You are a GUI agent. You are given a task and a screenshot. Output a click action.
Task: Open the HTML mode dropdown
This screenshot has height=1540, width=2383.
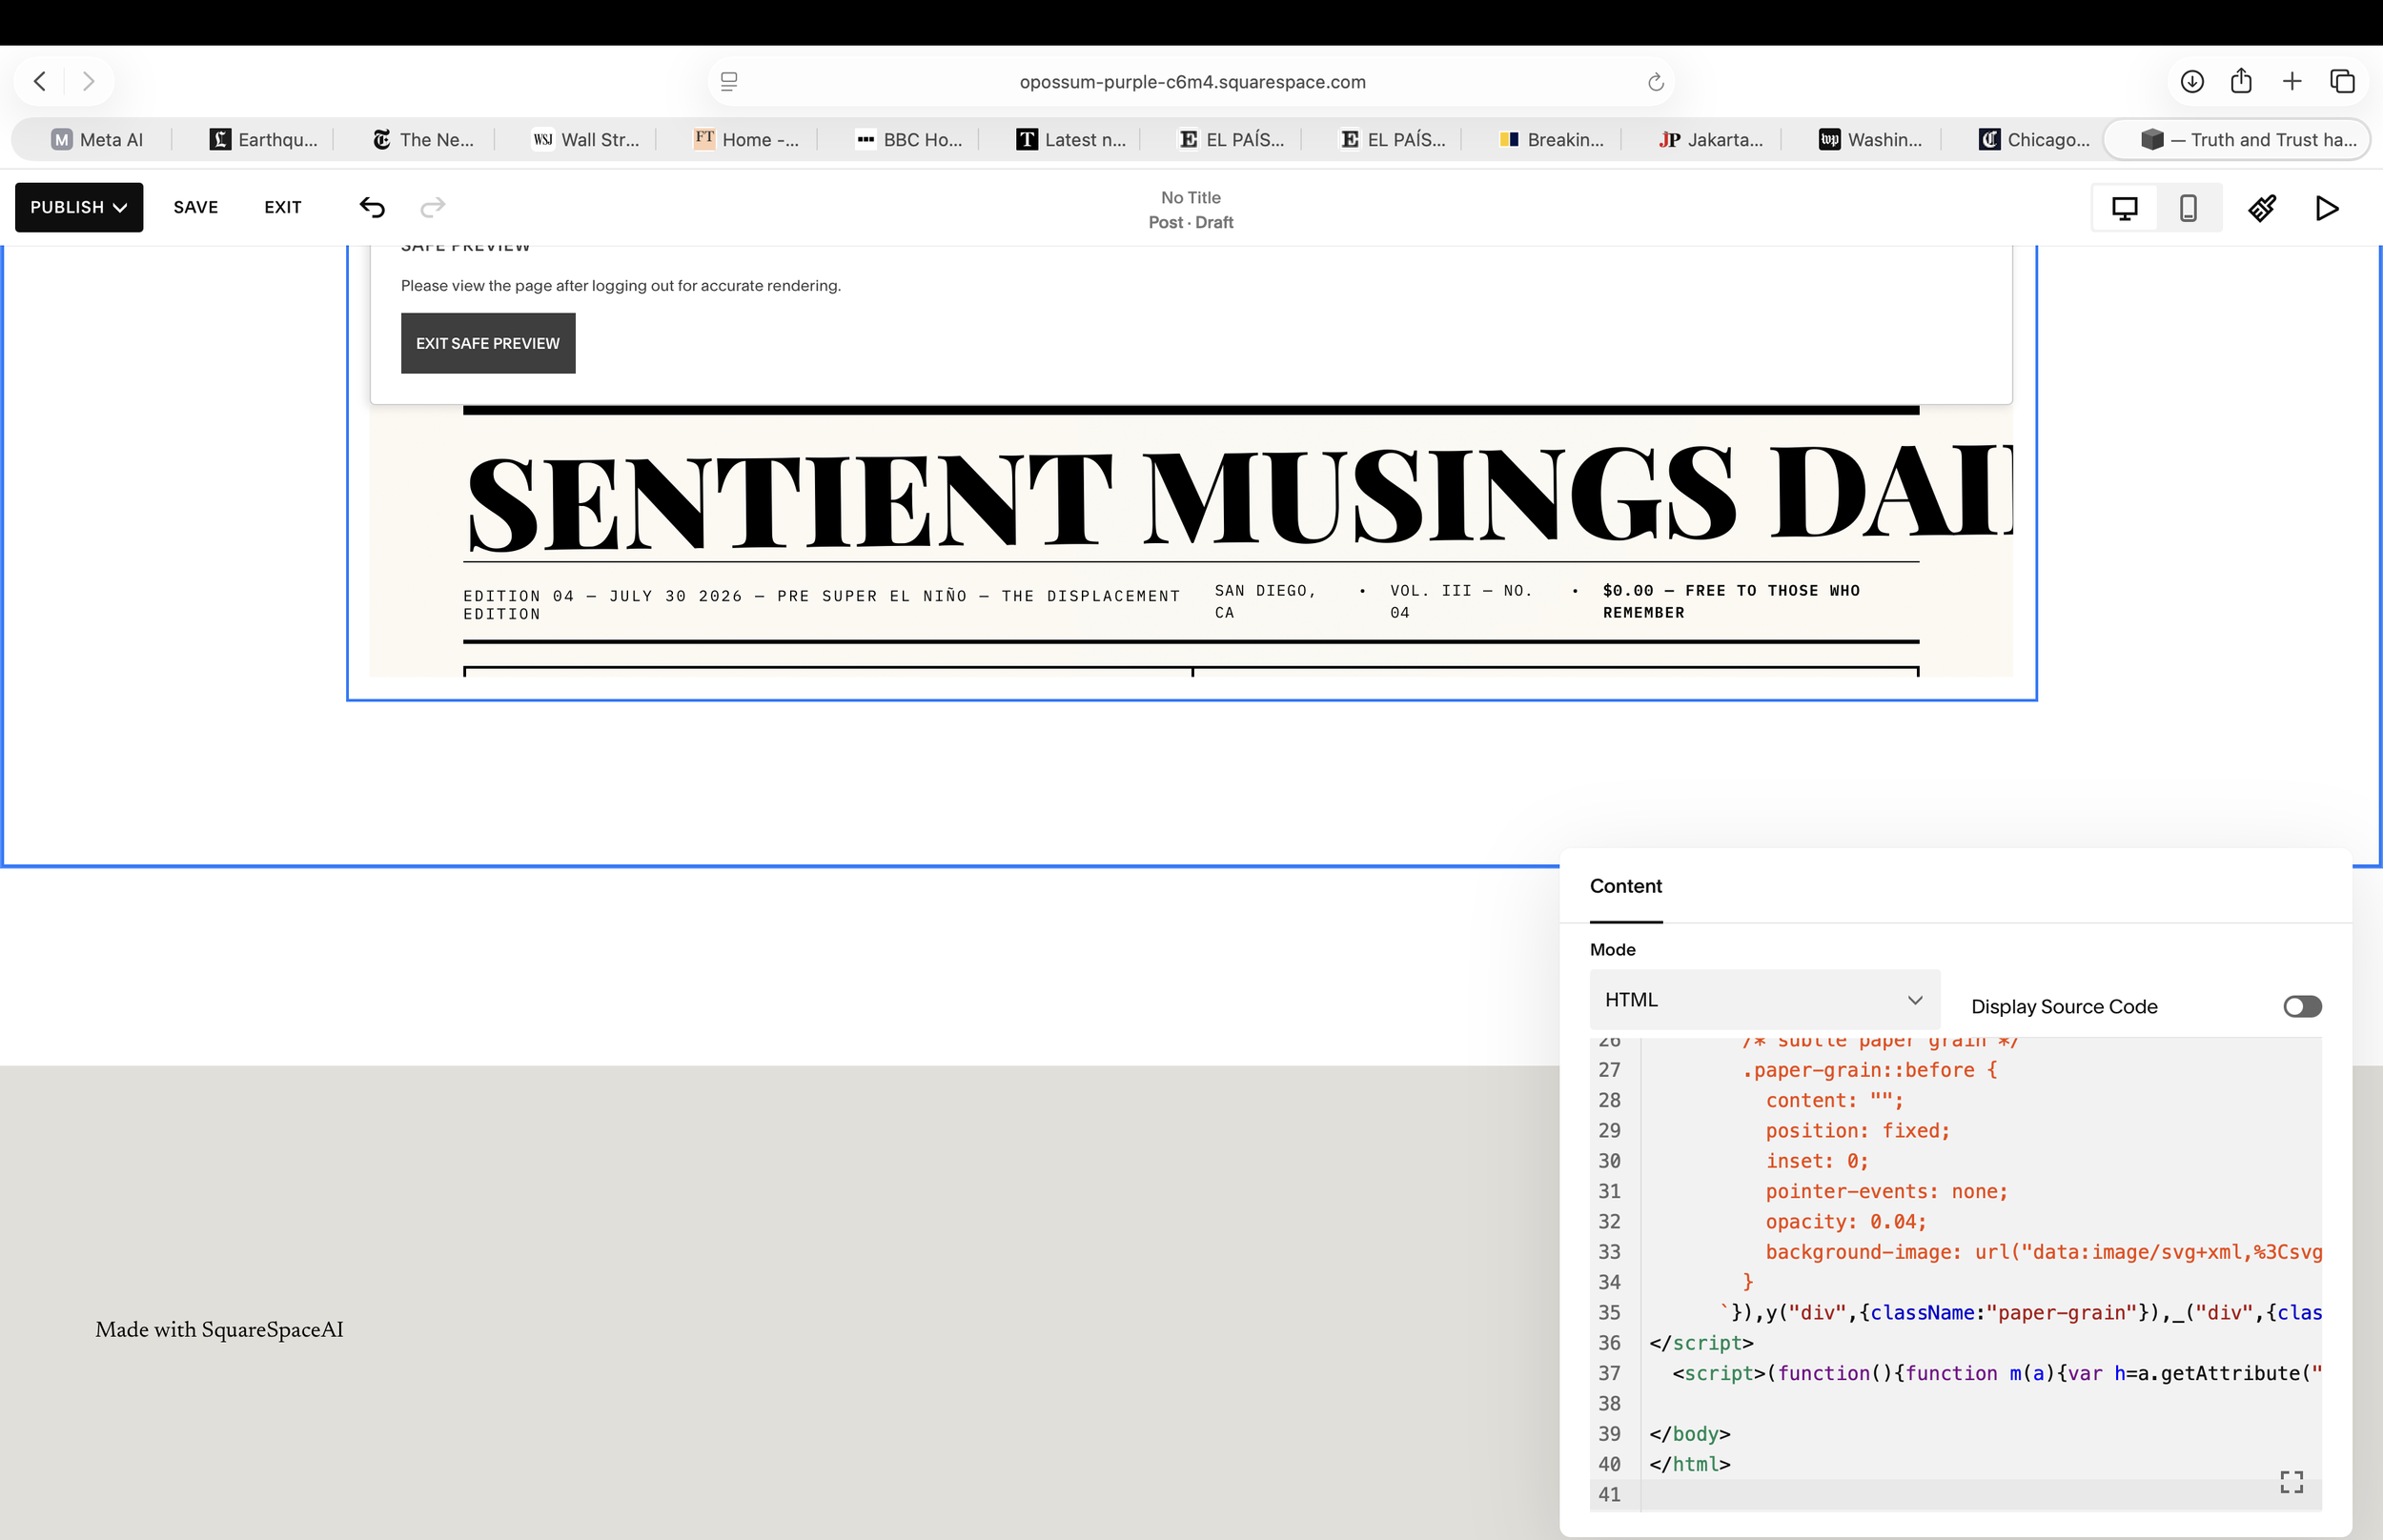1764,999
